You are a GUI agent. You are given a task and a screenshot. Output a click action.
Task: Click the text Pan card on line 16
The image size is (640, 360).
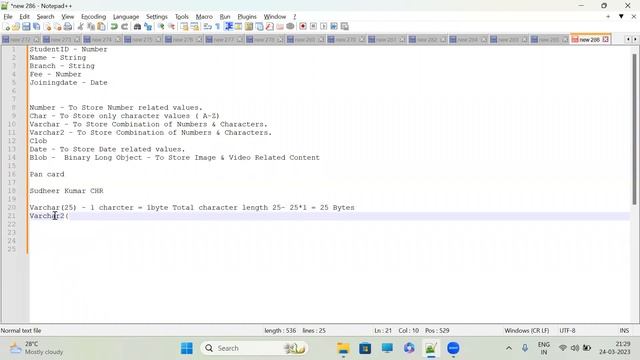click(x=47, y=174)
